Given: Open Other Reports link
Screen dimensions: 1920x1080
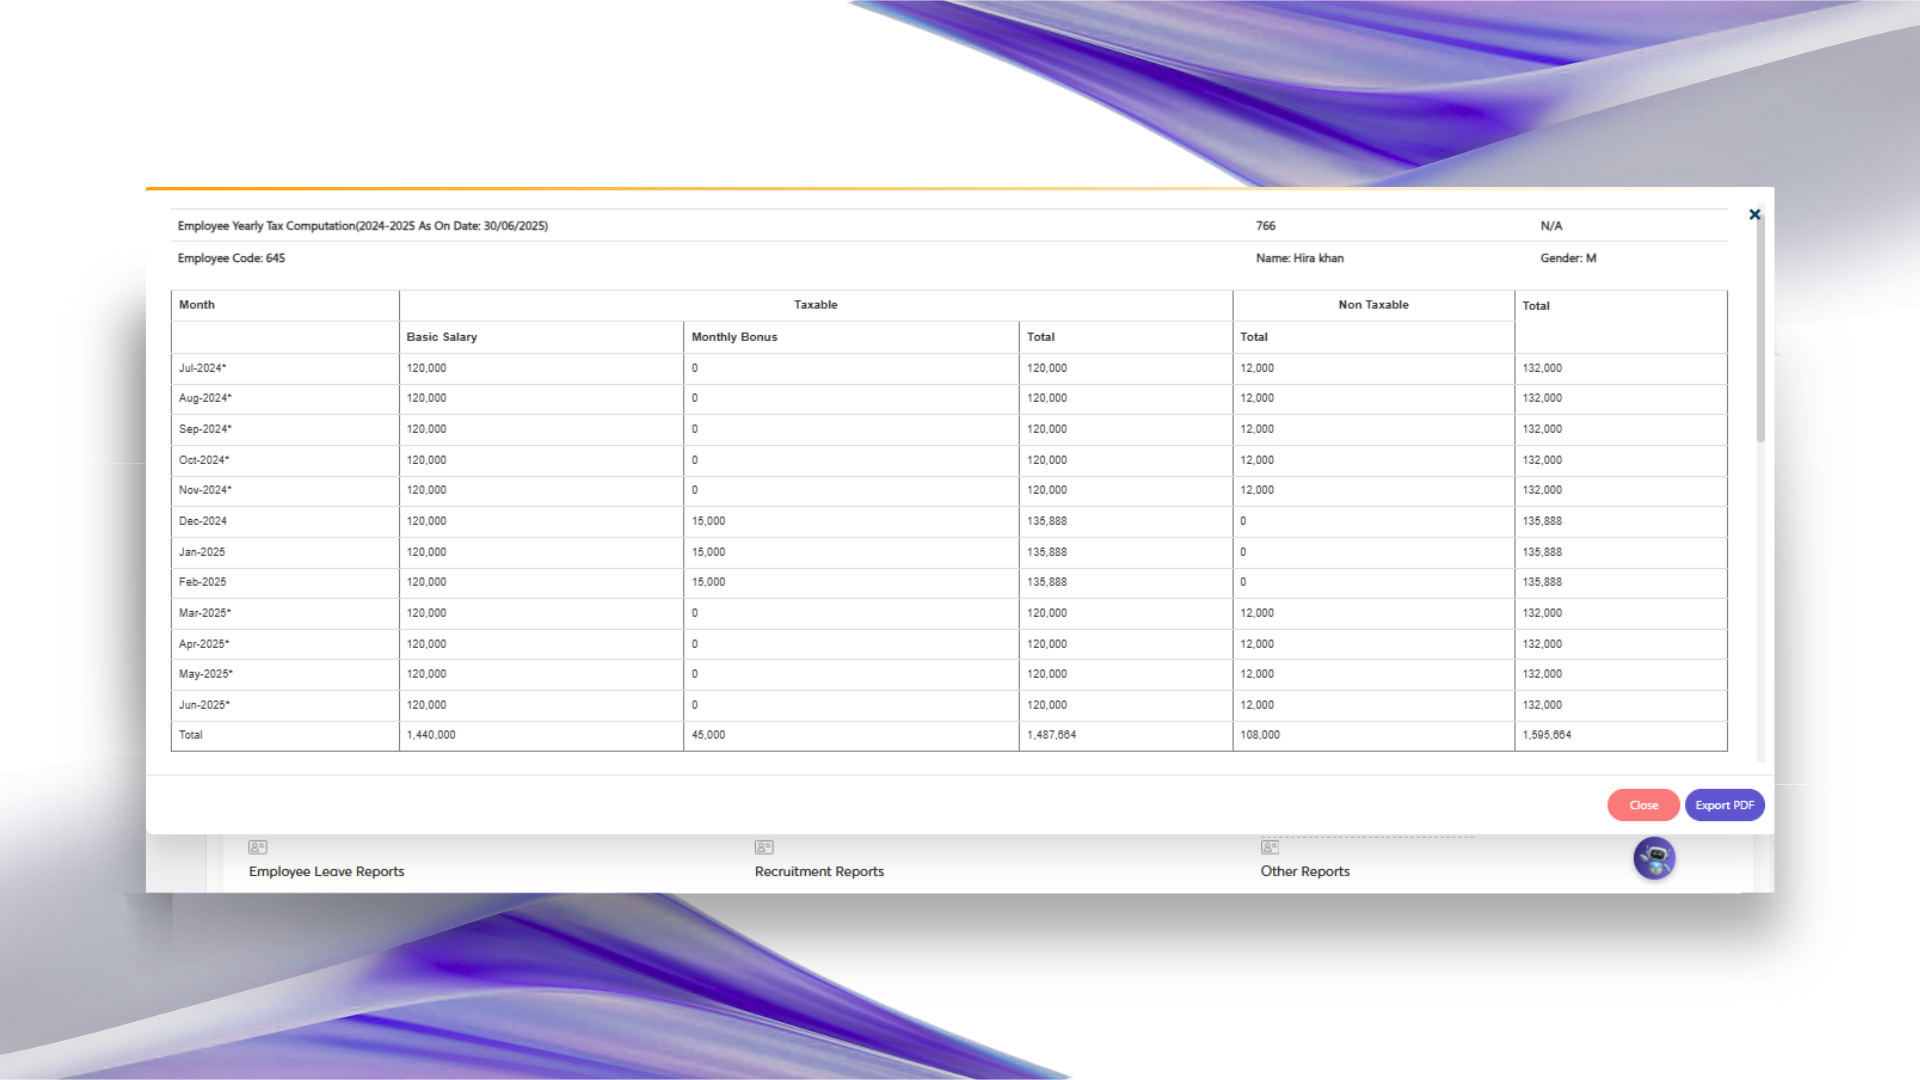Looking at the screenshot, I should [x=1304, y=872].
